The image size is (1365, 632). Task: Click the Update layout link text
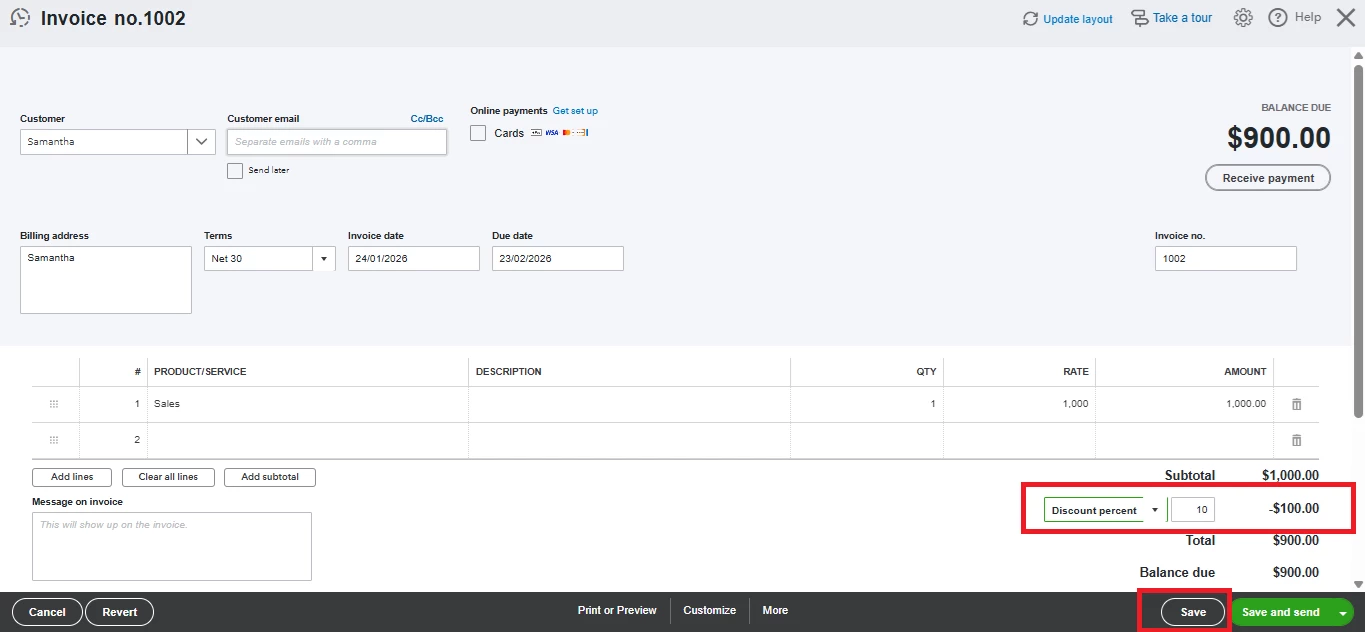point(1078,19)
